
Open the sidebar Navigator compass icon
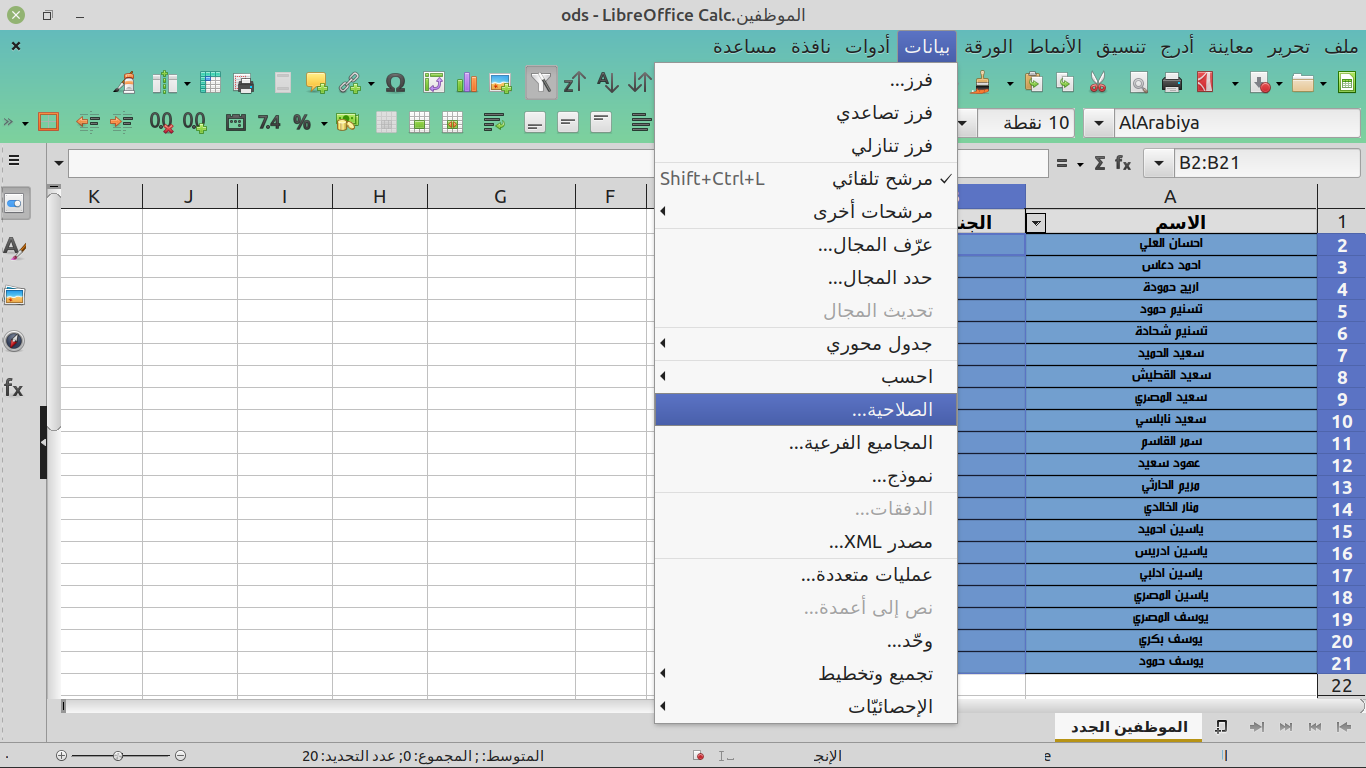(x=14, y=341)
